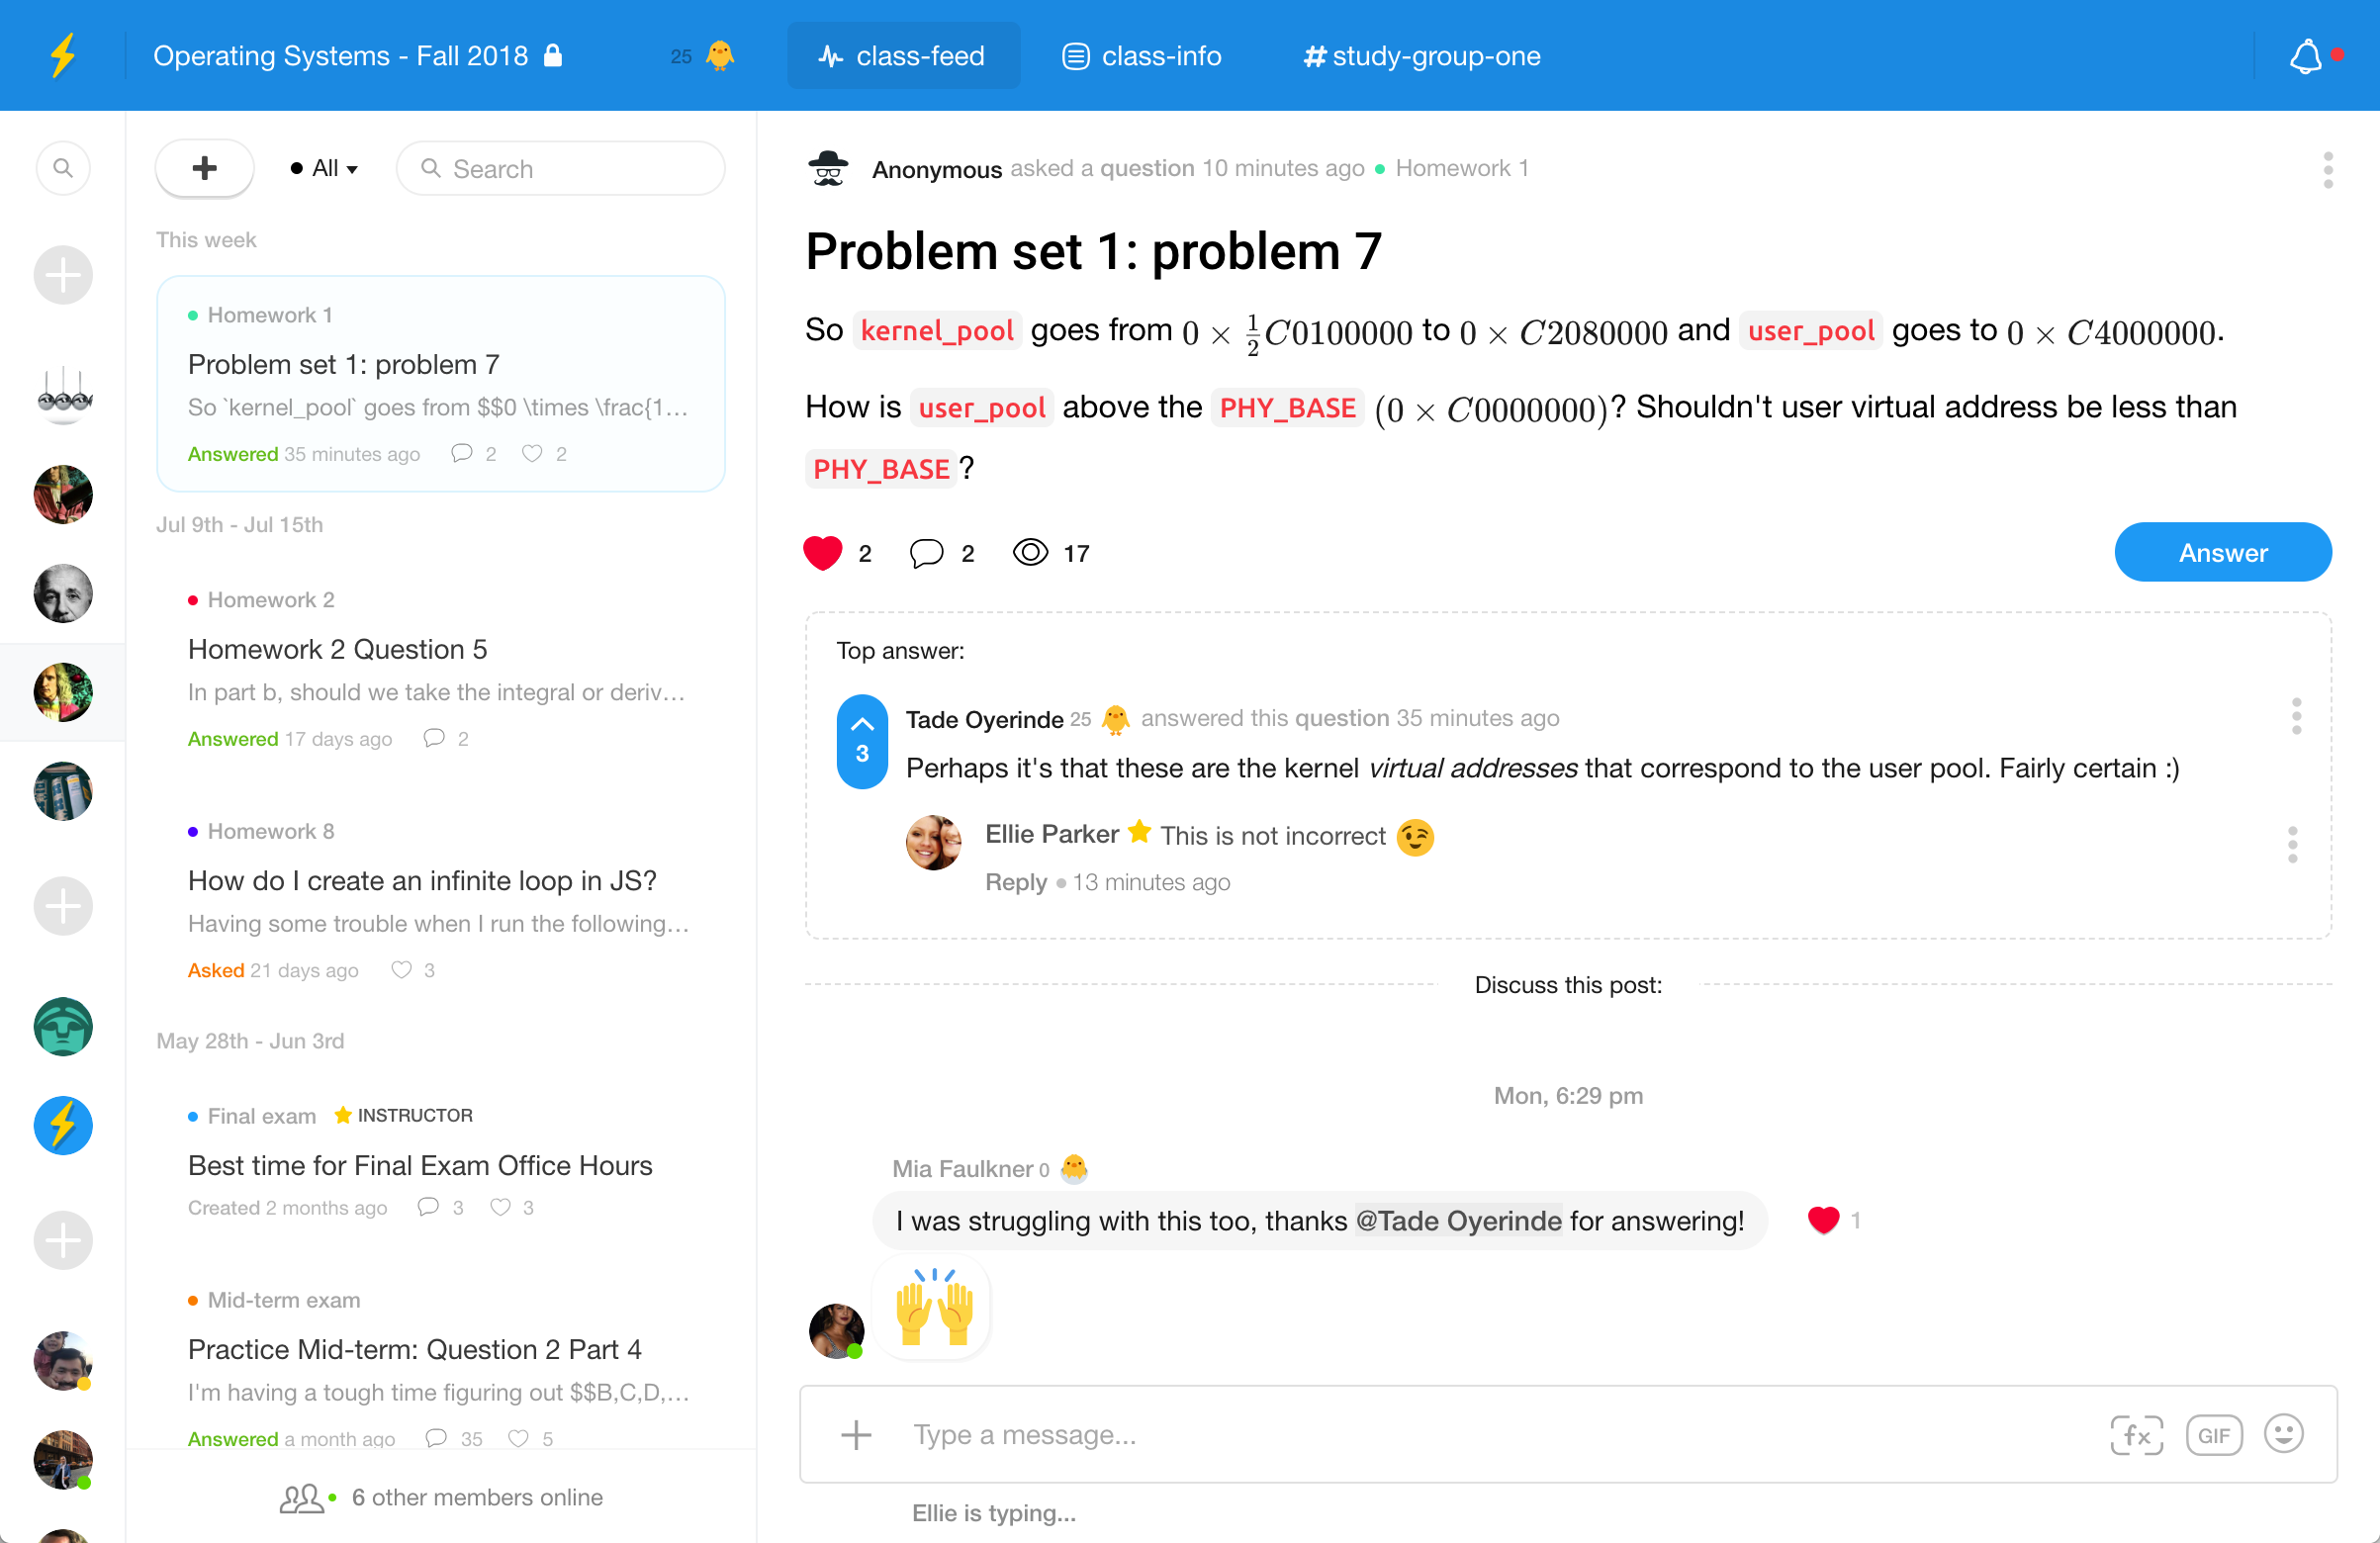
Task: Open the All filter dropdown
Action: (324, 168)
